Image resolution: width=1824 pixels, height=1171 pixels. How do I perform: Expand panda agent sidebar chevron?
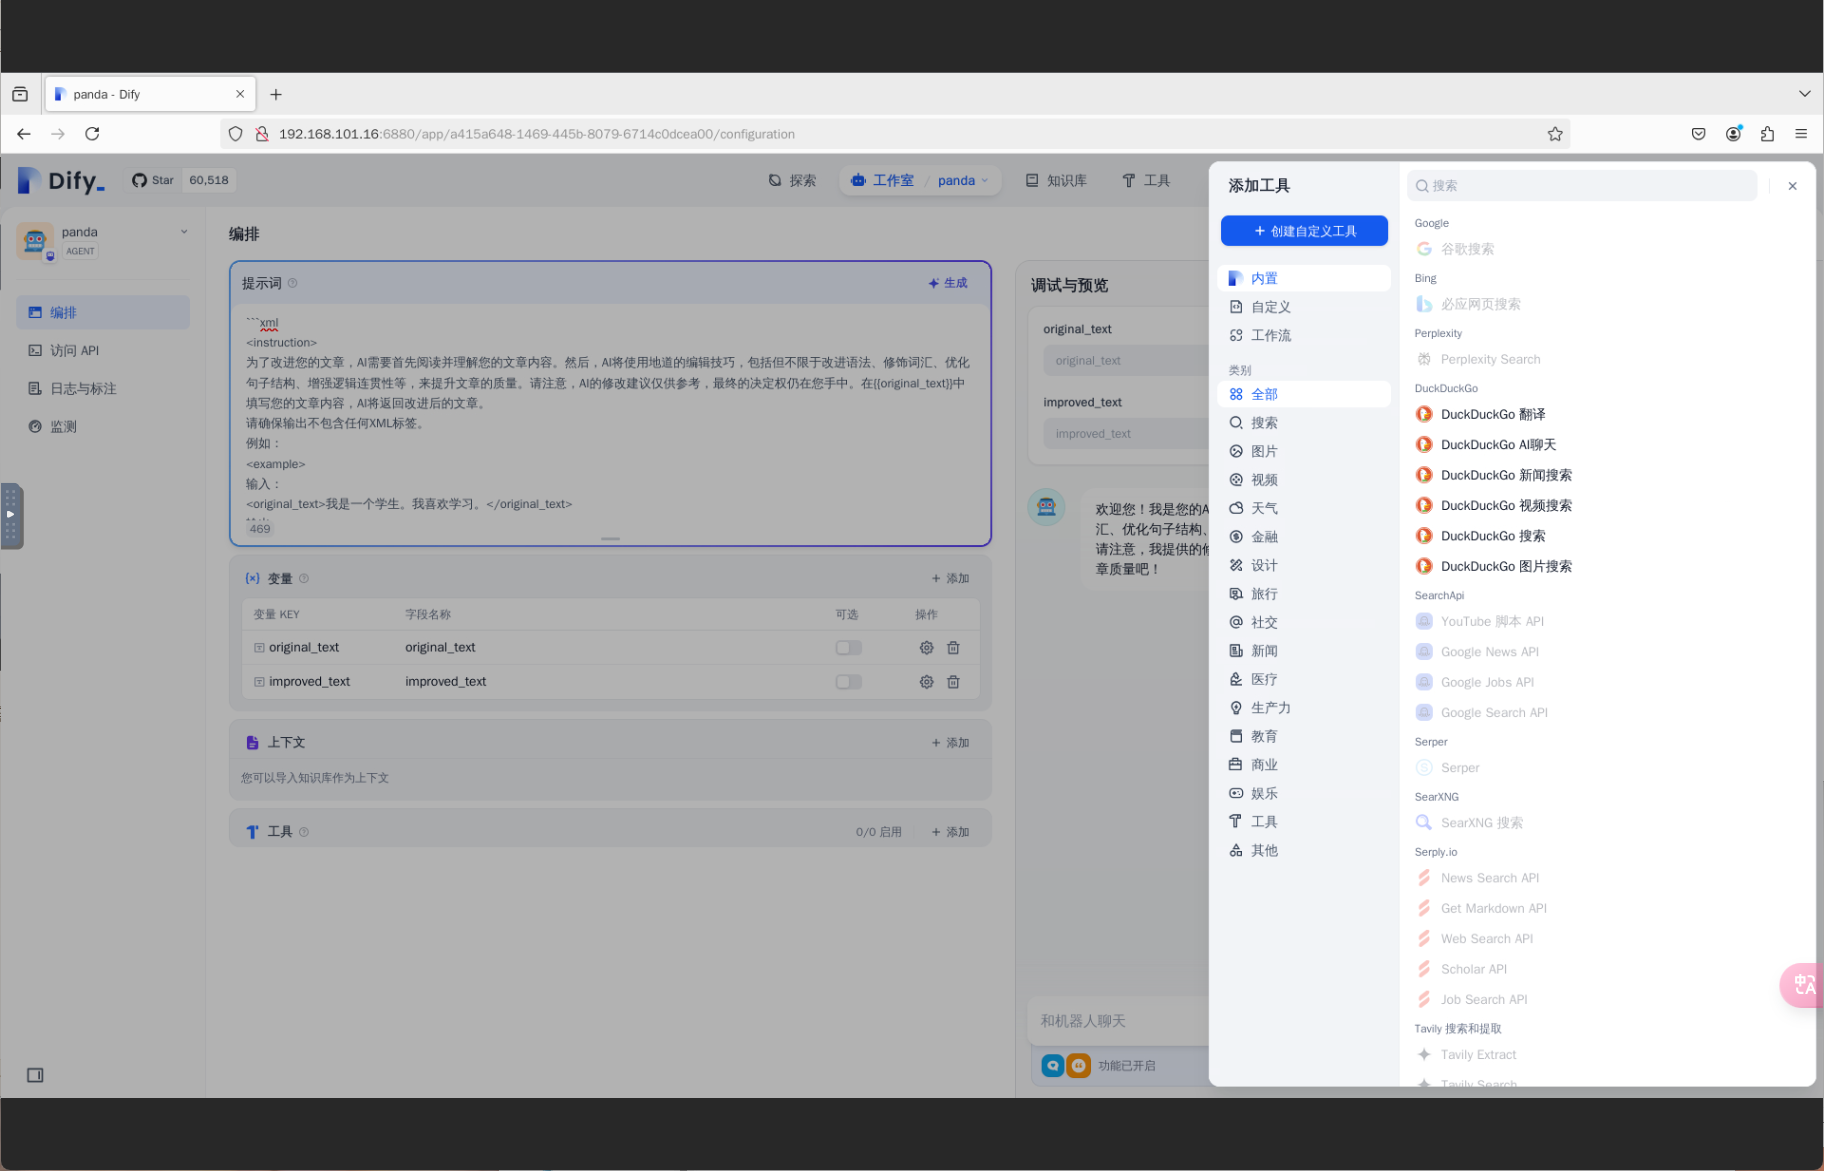pyautogui.click(x=184, y=232)
